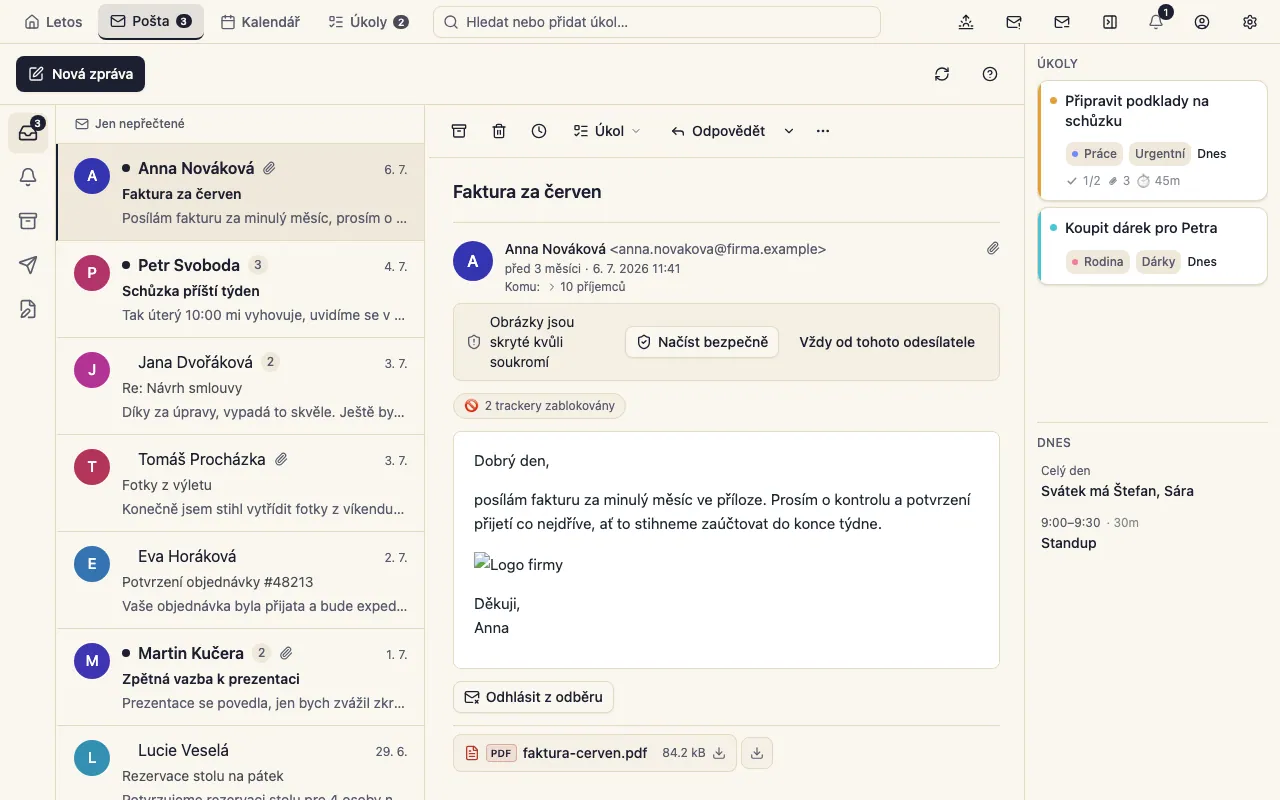Click the envelope with minus icon
The height and width of the screenshot is (800, 1280).
(1062, 22)
